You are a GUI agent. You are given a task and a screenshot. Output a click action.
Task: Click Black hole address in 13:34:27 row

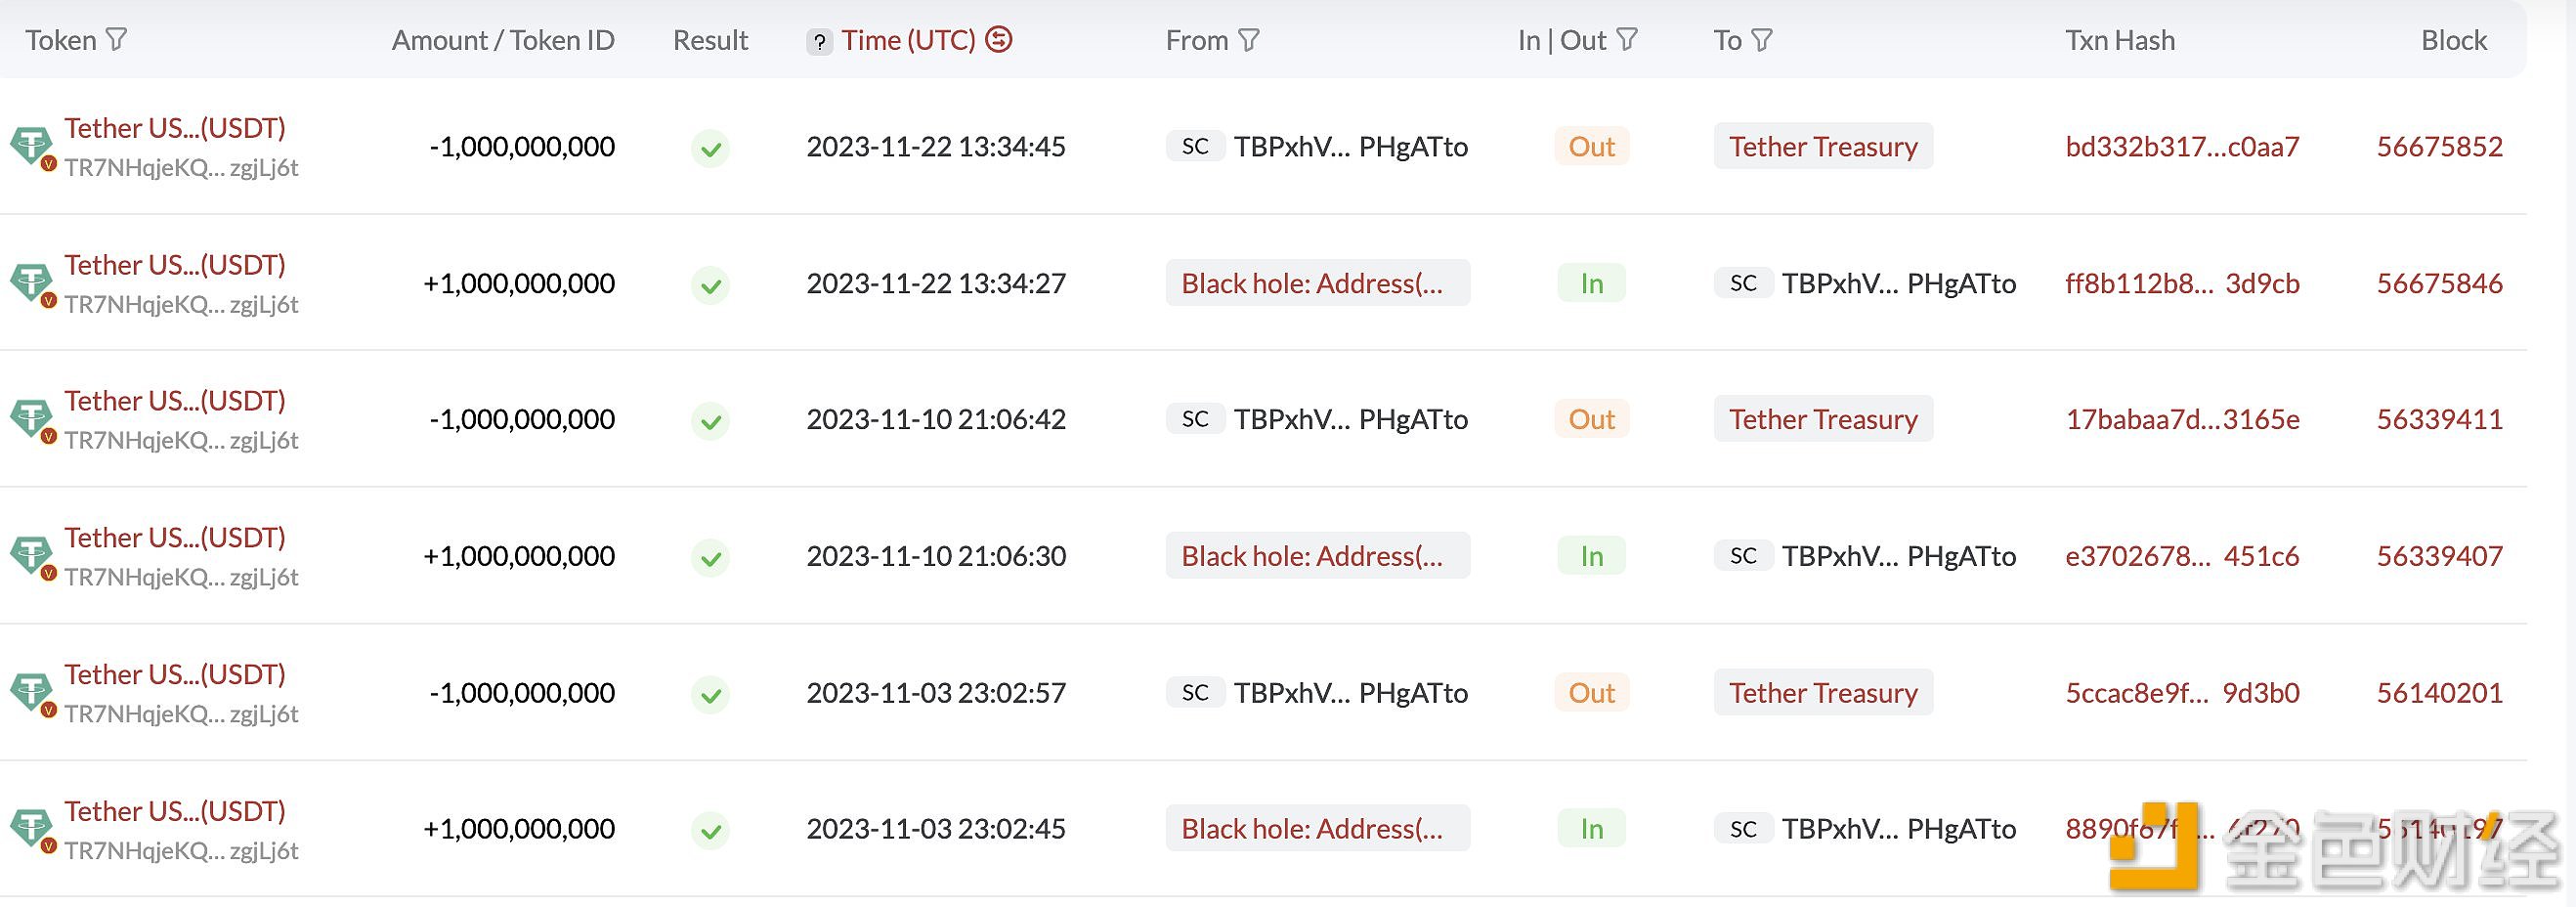click(x=1317, y=283)
